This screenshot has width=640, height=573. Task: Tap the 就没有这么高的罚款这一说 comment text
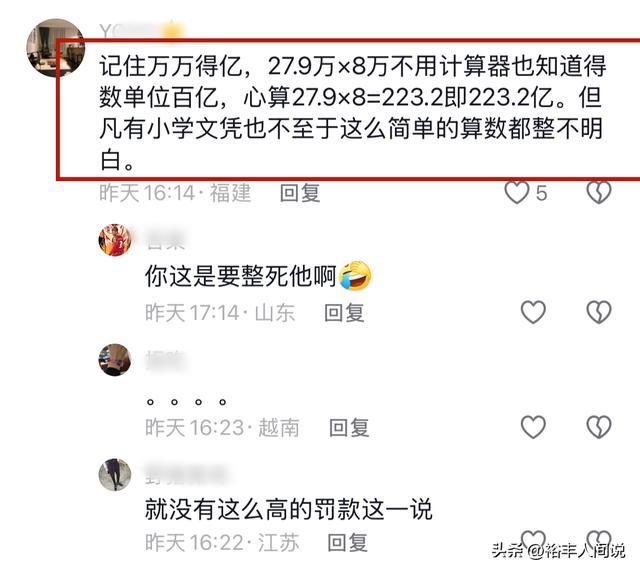pyautogui.click(x=289, y=509)
